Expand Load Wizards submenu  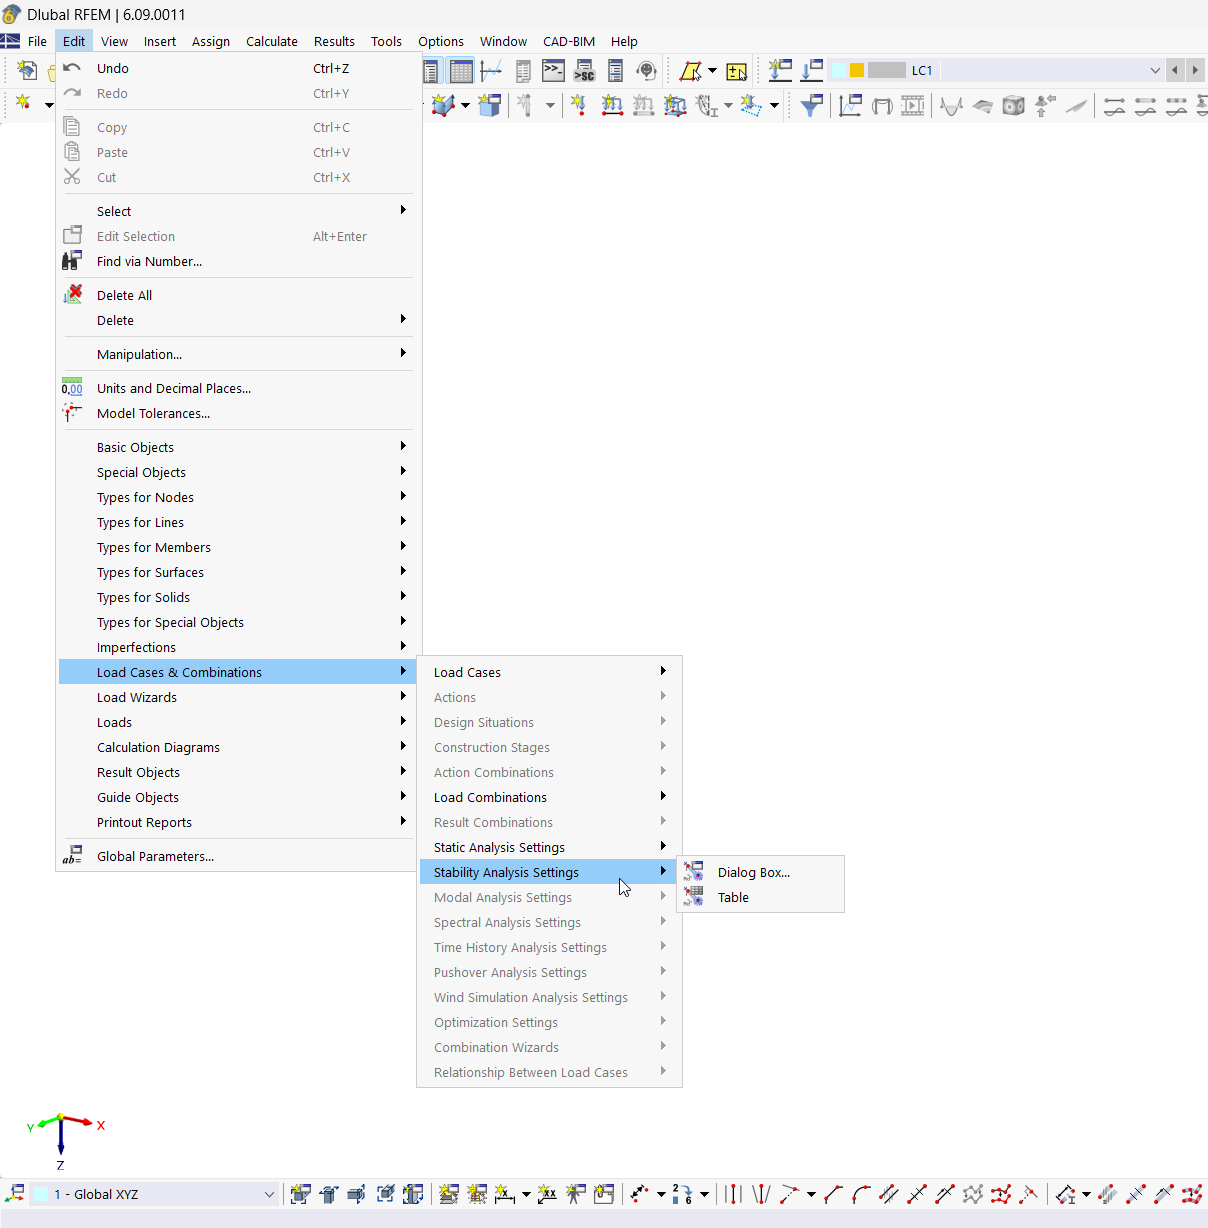tap(238, 697)
